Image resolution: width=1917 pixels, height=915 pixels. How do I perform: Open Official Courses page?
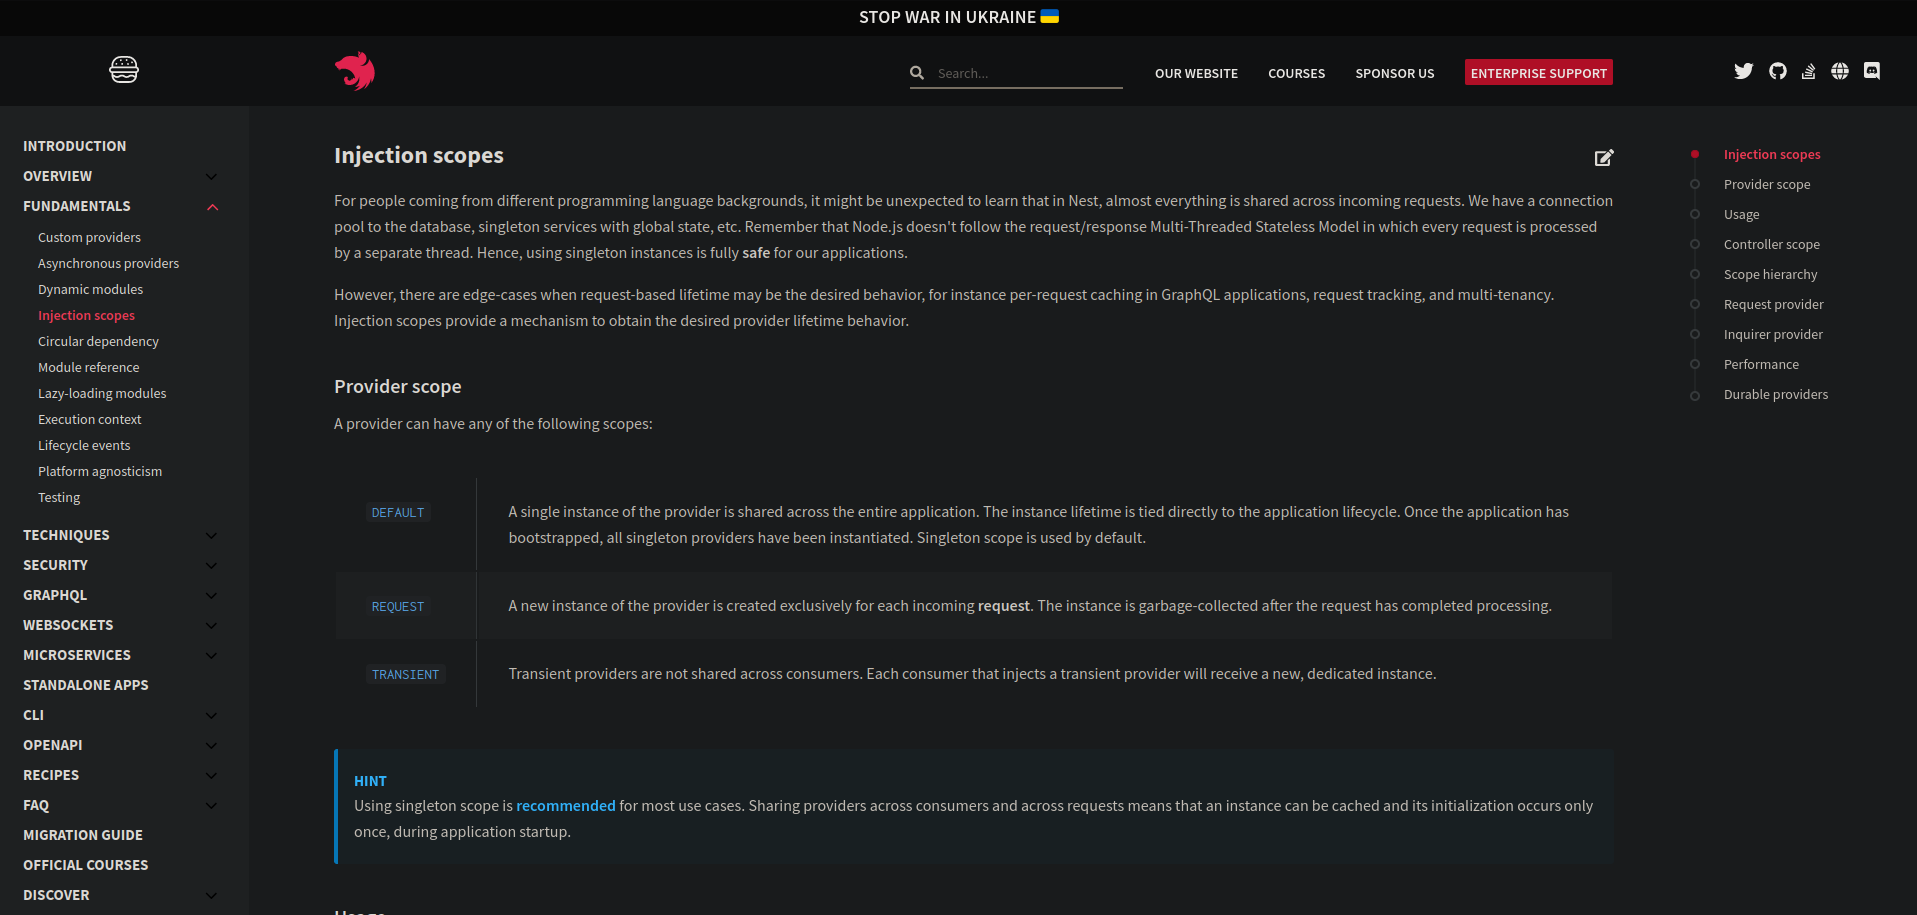(86, 865)
